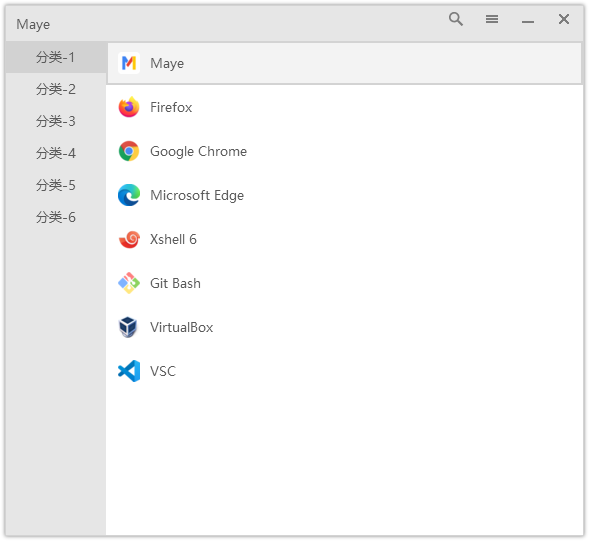Viewport: 589px width, 541px height.
Task: Select the 分类-3 category
Action: tap(56, 121)
